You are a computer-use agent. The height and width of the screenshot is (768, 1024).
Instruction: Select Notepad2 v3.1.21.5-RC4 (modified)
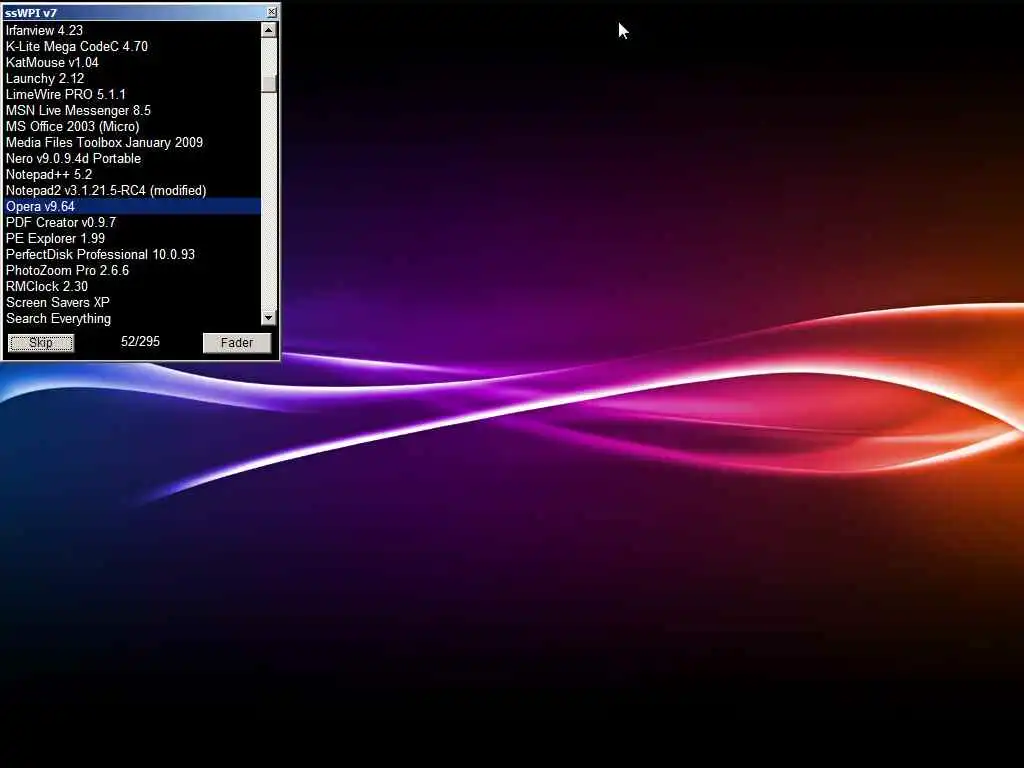(133, 190)
